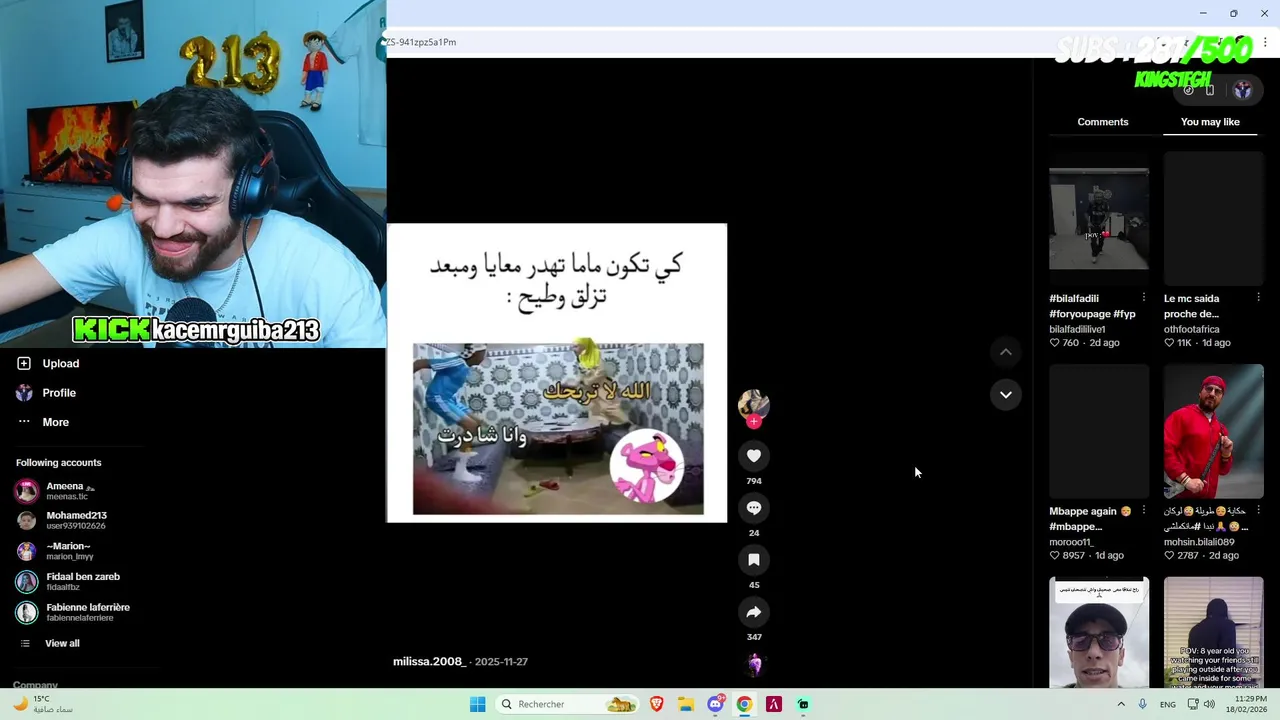Open the microphone tray icon
This screenshot has height=720, width=1280.
pyautogui.click(x=1143, y=704)
